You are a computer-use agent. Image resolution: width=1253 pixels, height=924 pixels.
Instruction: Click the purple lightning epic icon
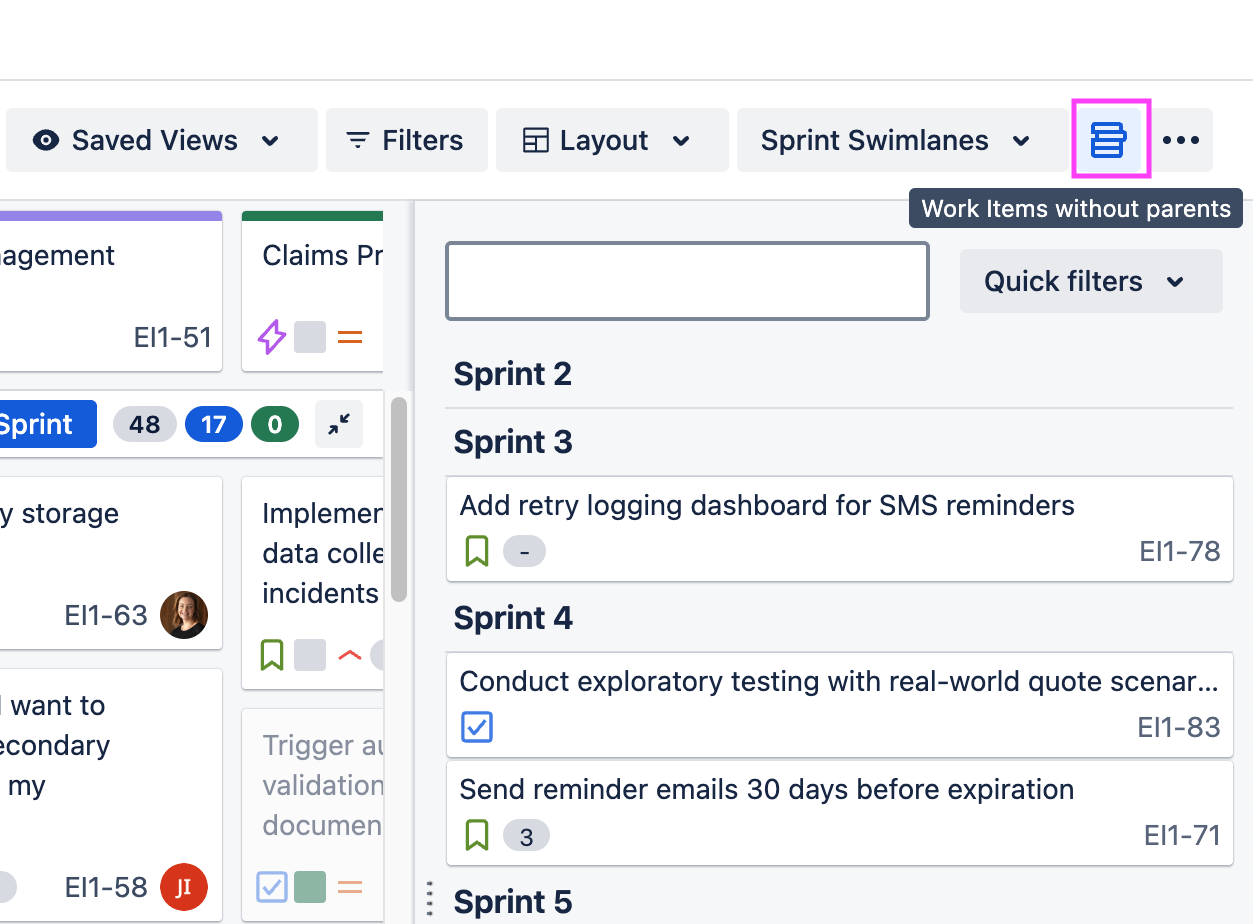point(272,337)
